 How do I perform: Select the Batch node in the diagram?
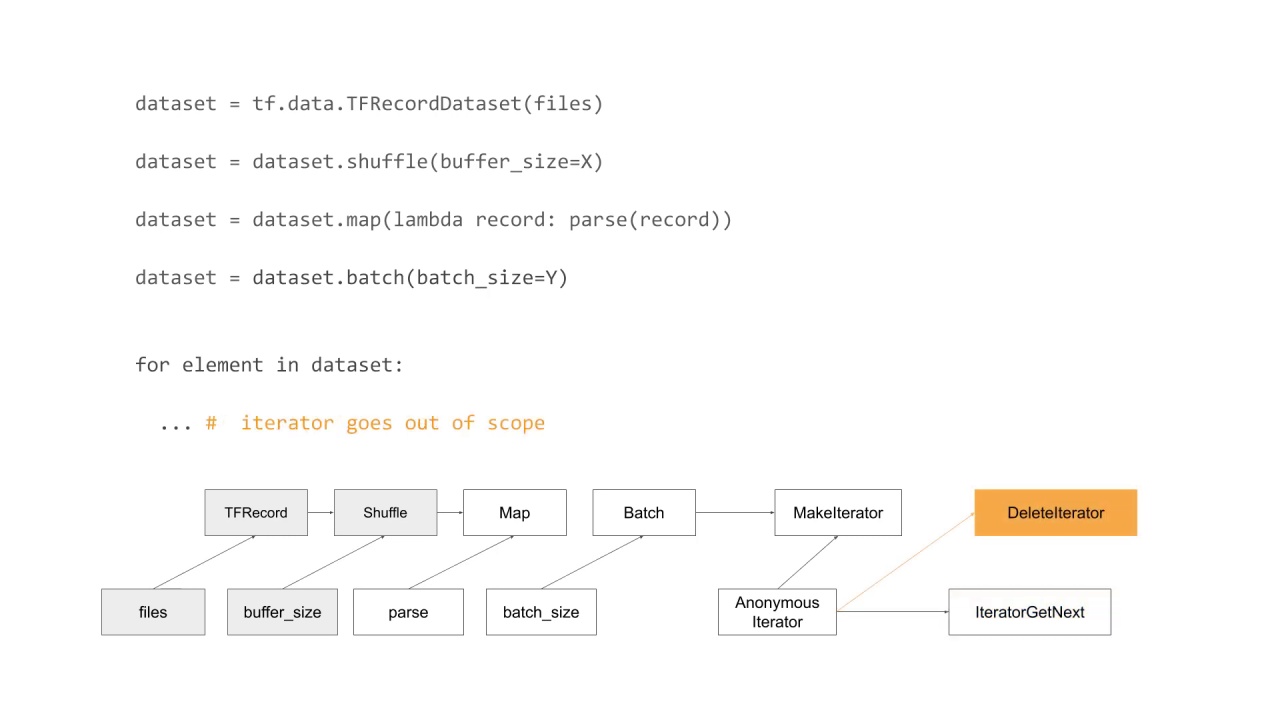pyautogui.click(x=644, y=512)
